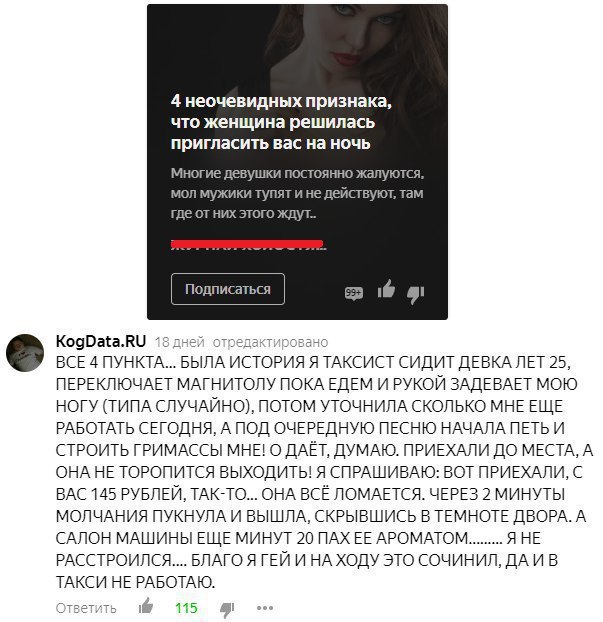This screenshot has width=603, height=622.
Task: Click Ответить to reply to comment
Action: 86,608
